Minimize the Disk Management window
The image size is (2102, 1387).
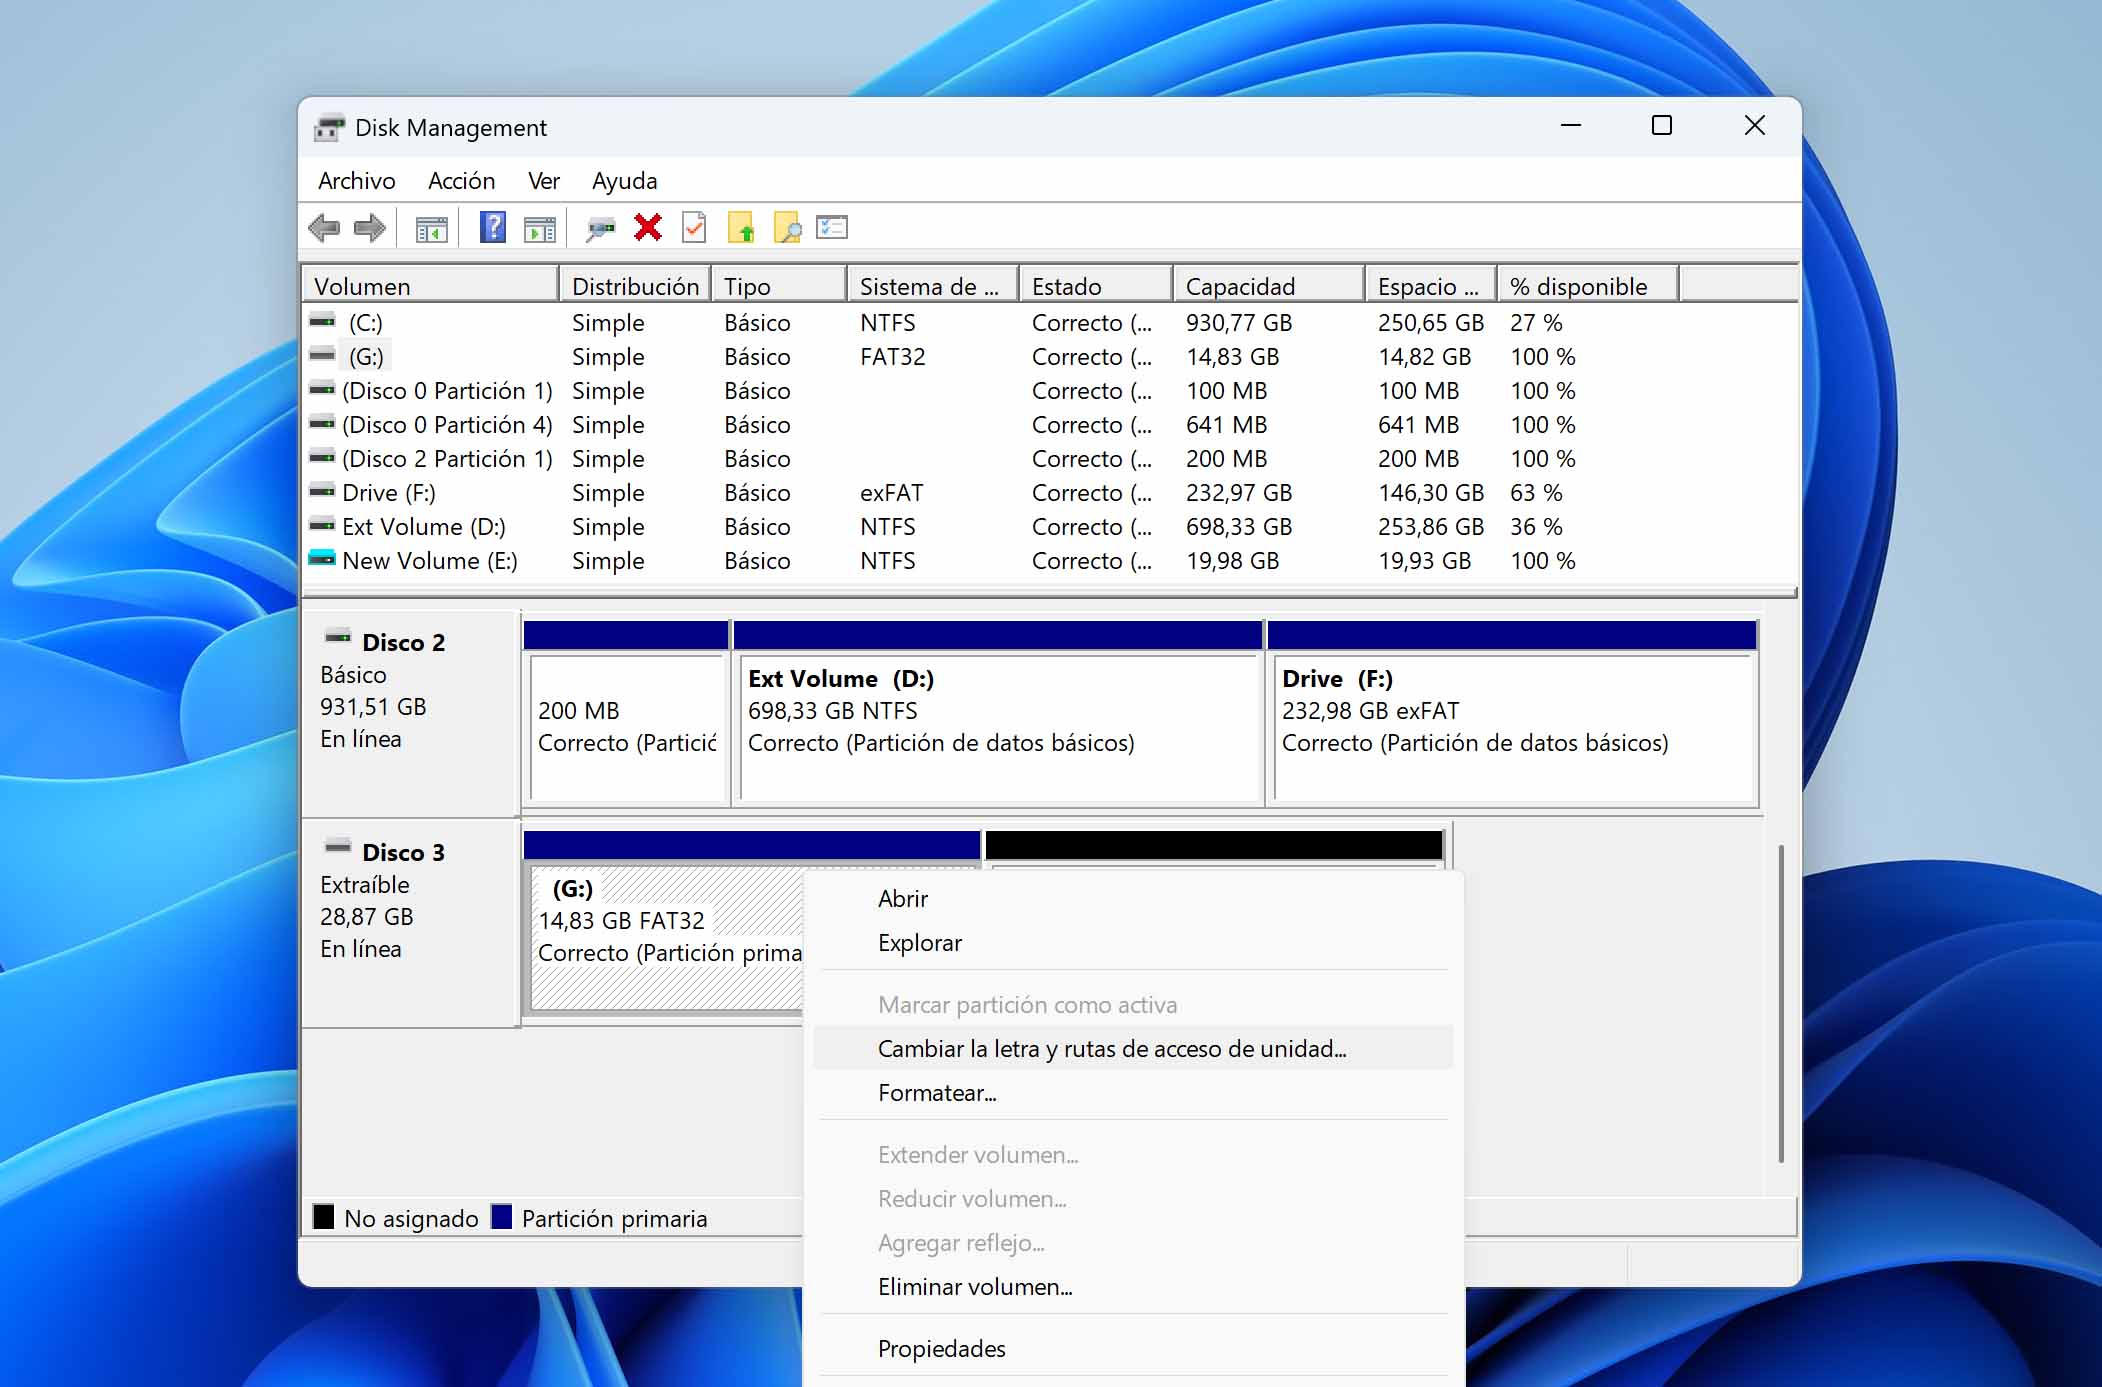(1571, 126)
